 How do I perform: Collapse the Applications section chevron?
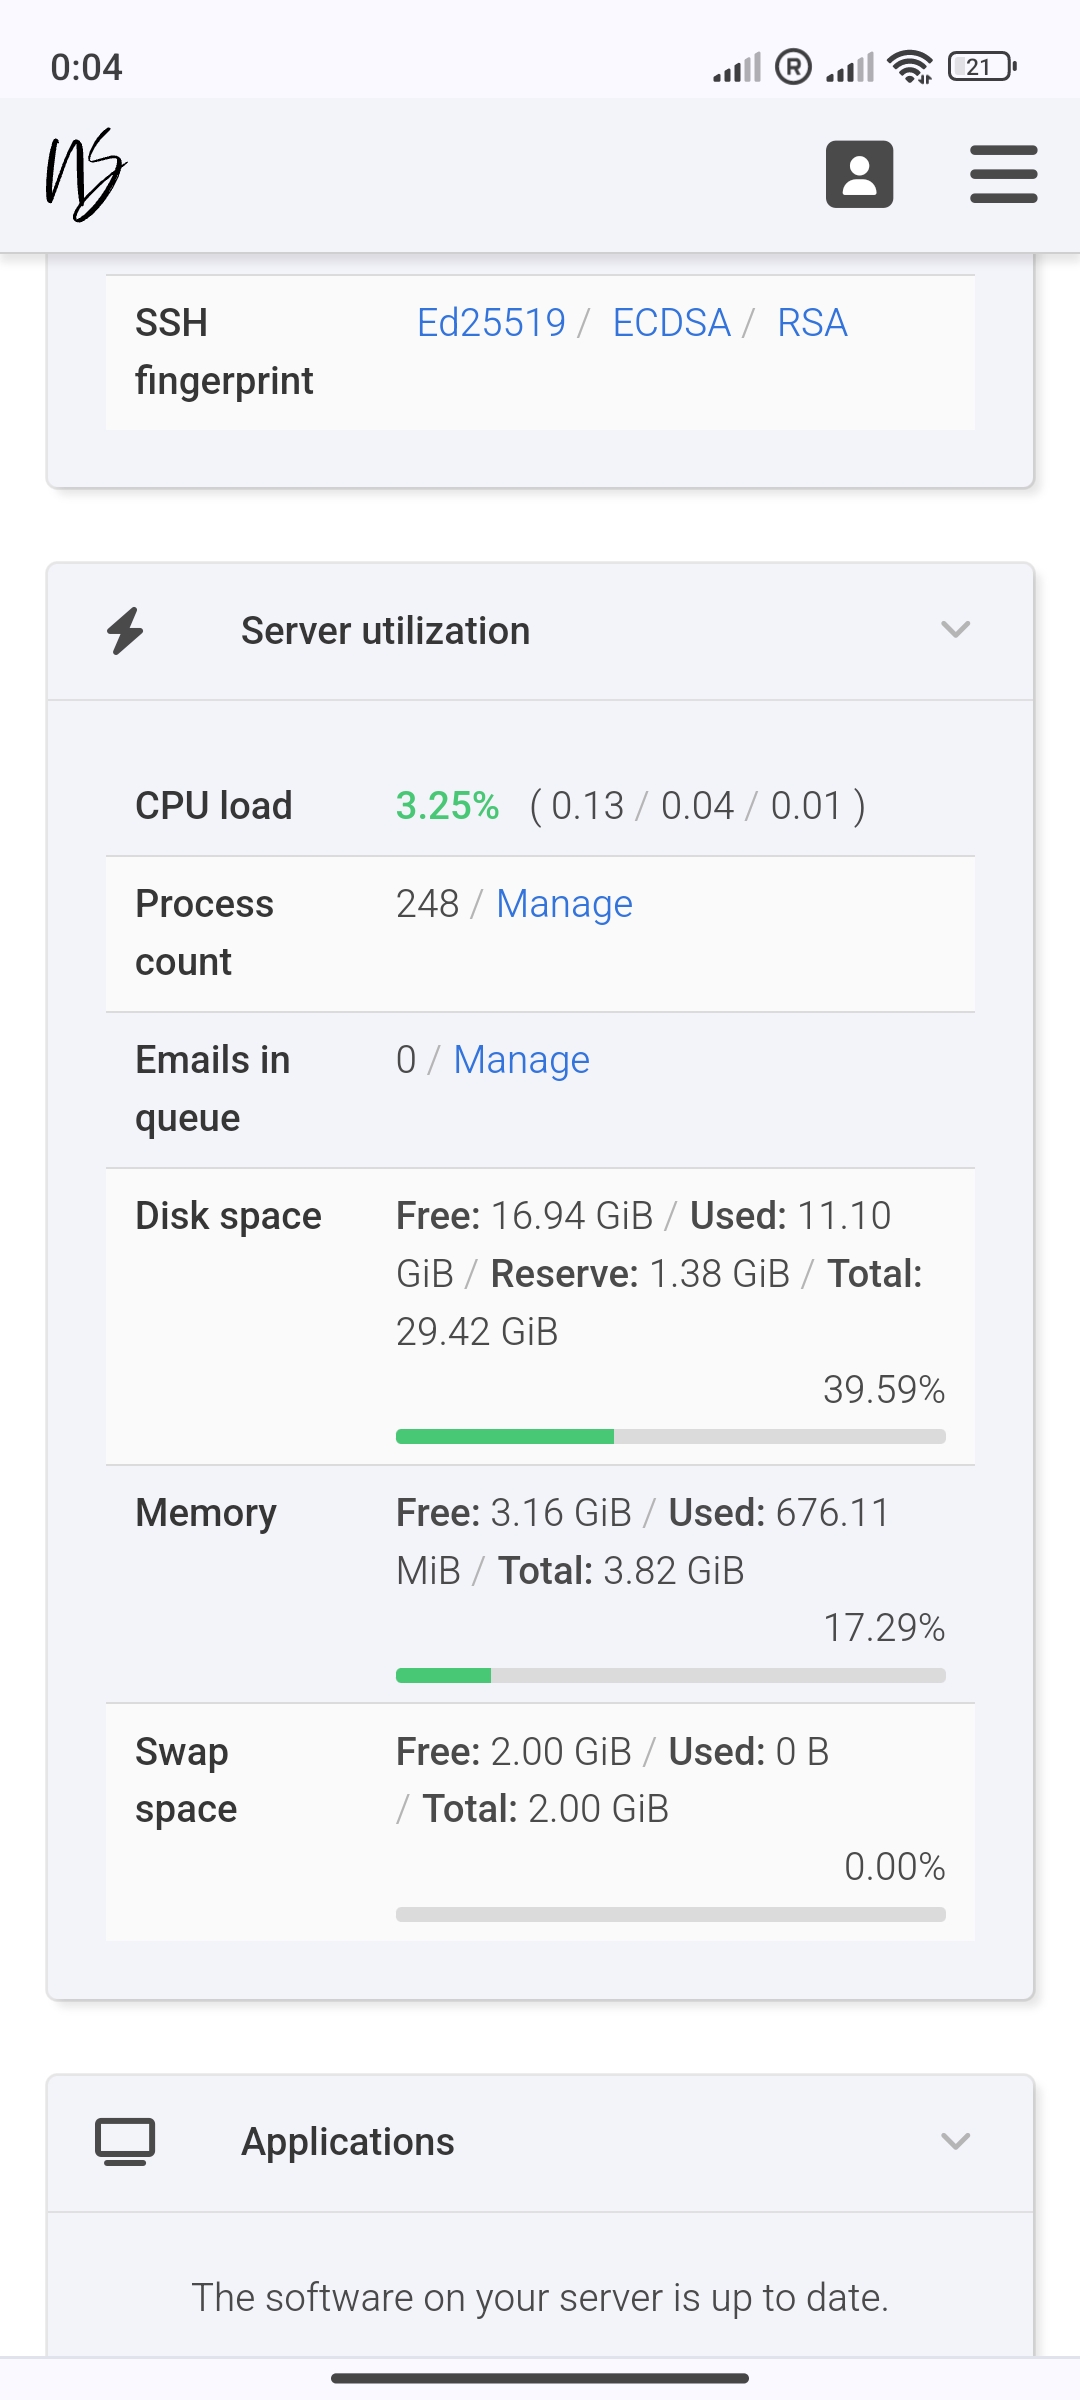tap(956, 2141)
